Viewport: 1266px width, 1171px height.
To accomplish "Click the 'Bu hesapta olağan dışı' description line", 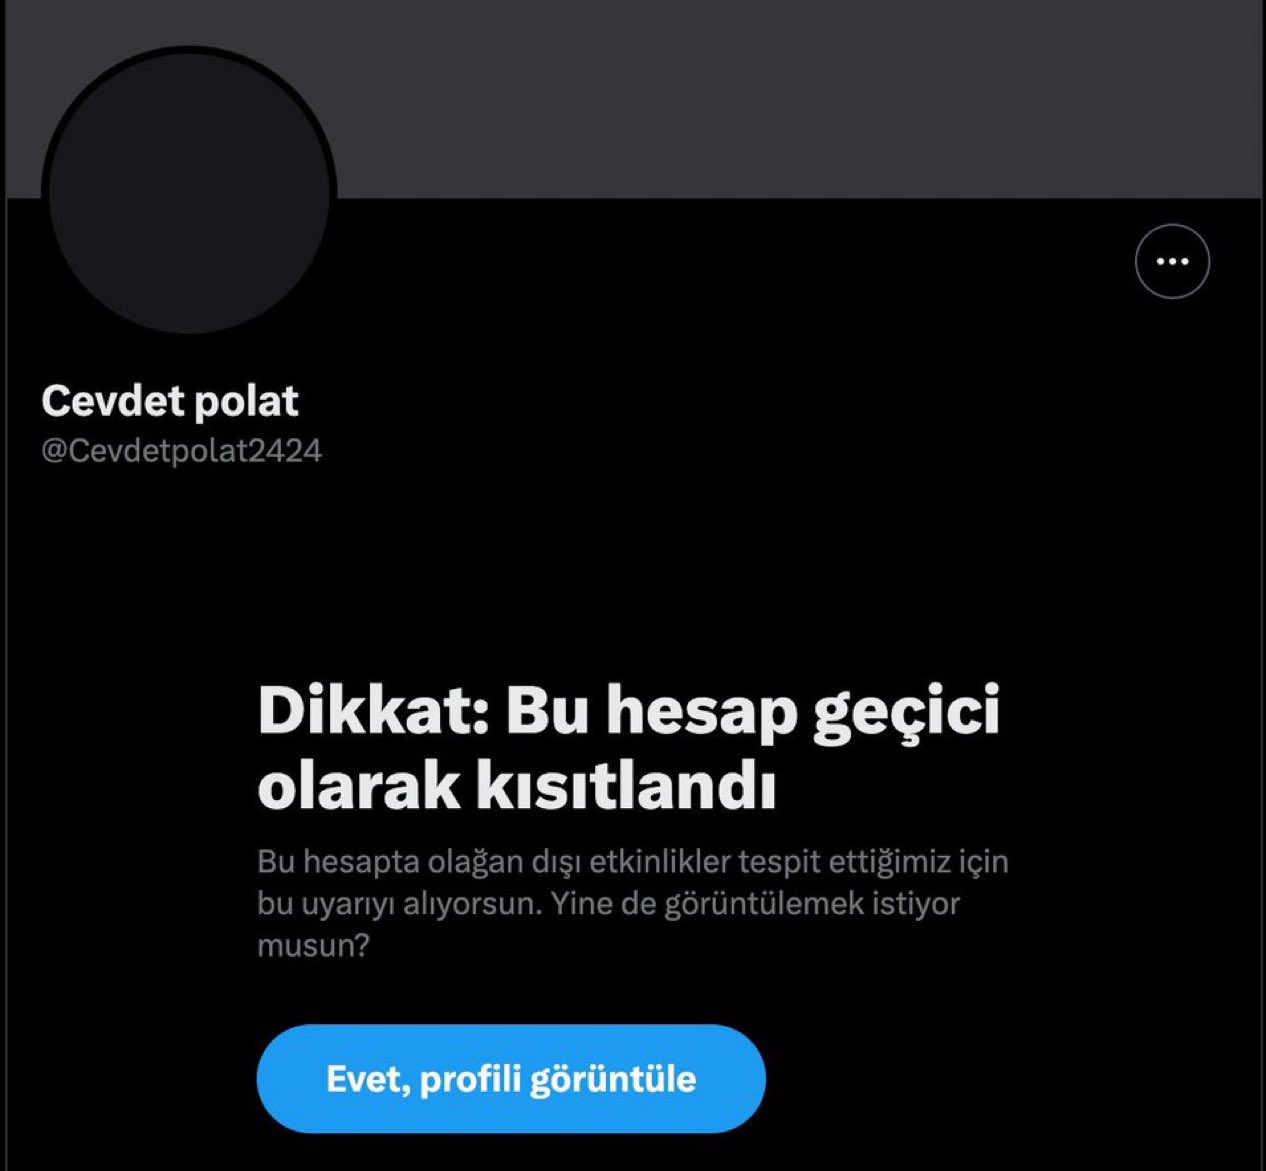I will pos(419,861).
